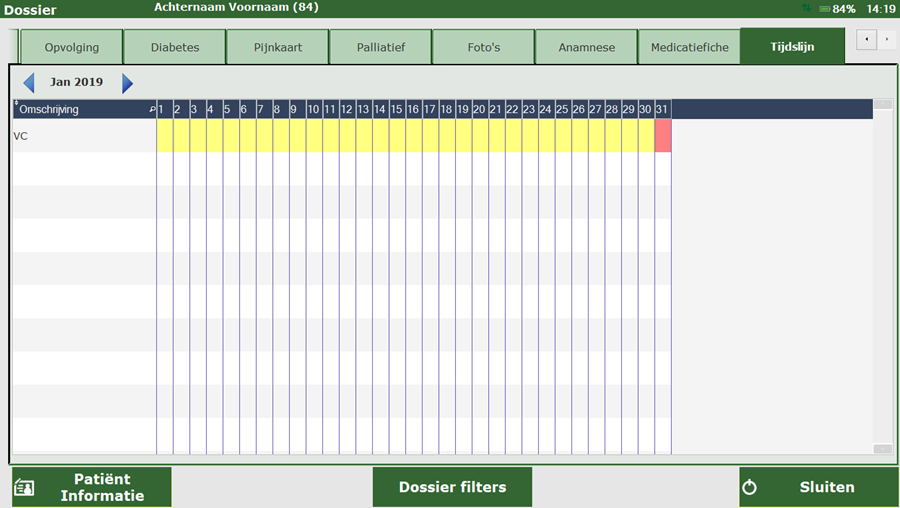The width and height of the screenshot is (900, 508).
Task: Go to next month with right arrow
Action: (127, 83)
